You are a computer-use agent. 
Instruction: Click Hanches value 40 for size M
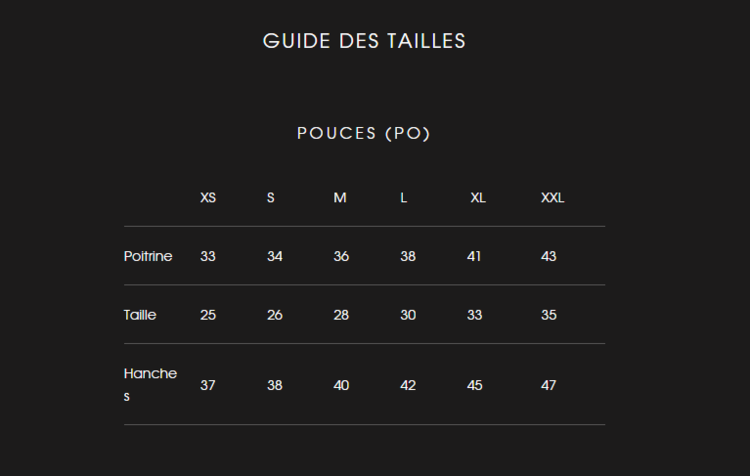341,385
